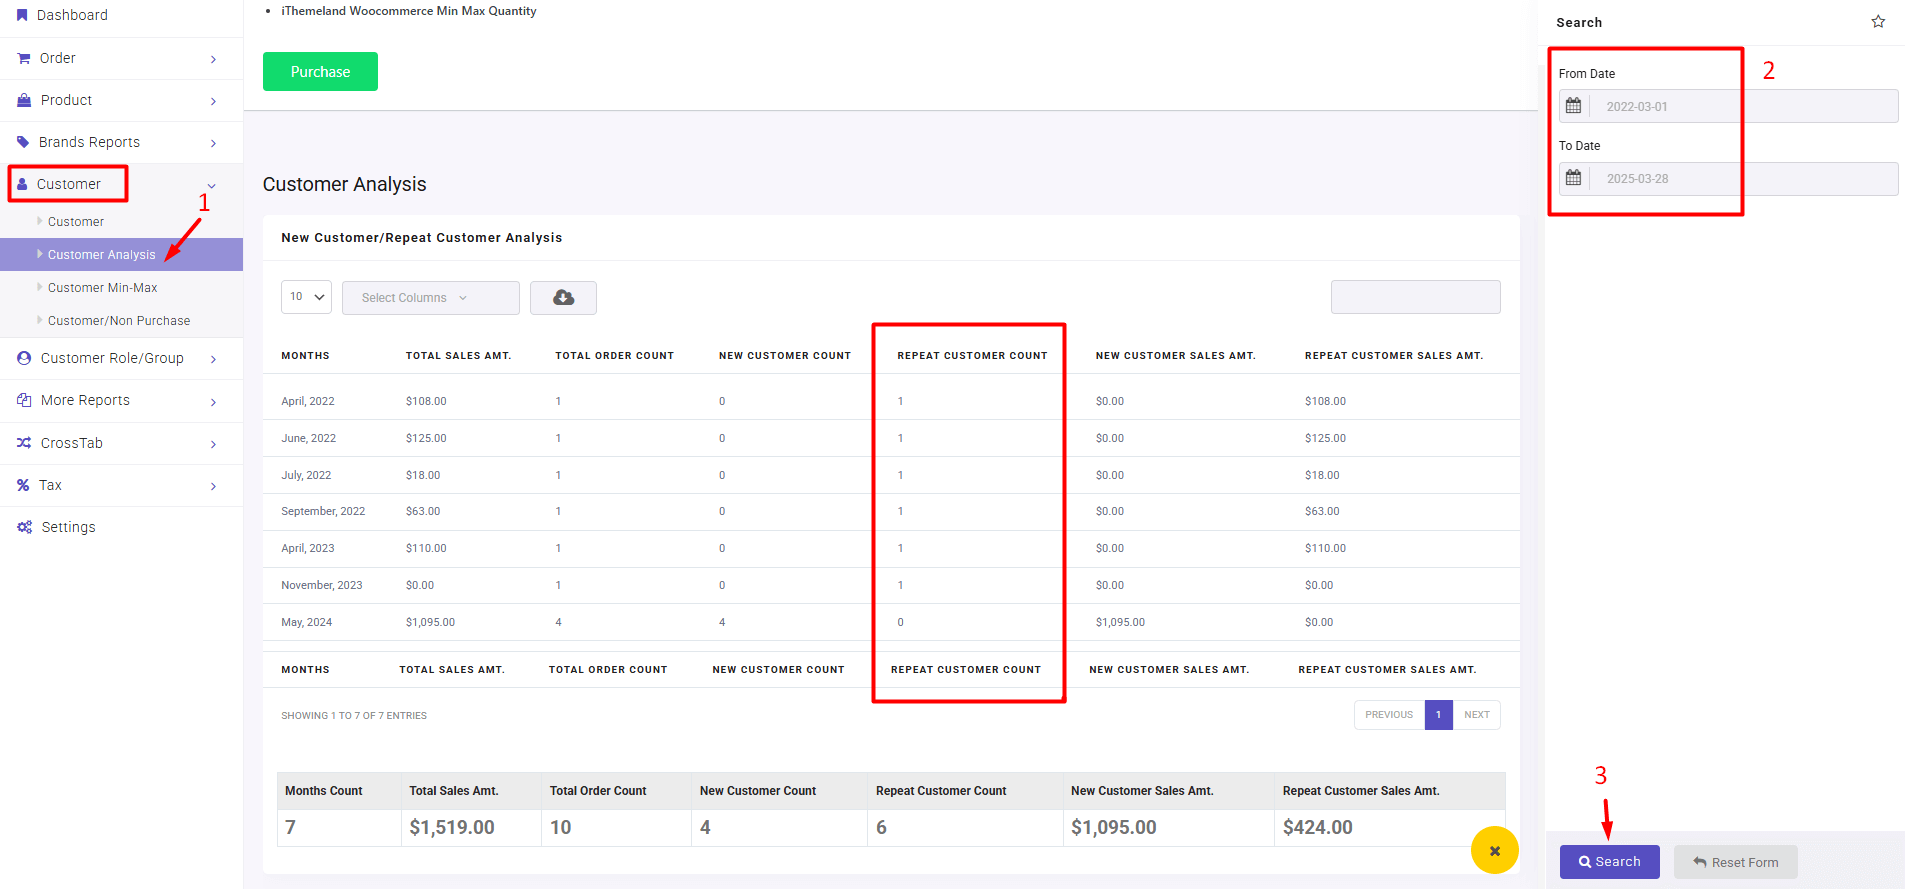Sort by Repeat Customer Count column header

click(x=972, y=356)
